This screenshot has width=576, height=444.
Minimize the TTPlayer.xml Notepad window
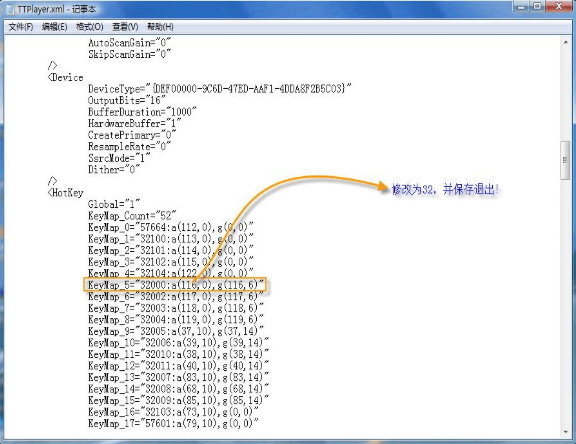(x=521, y=7)
